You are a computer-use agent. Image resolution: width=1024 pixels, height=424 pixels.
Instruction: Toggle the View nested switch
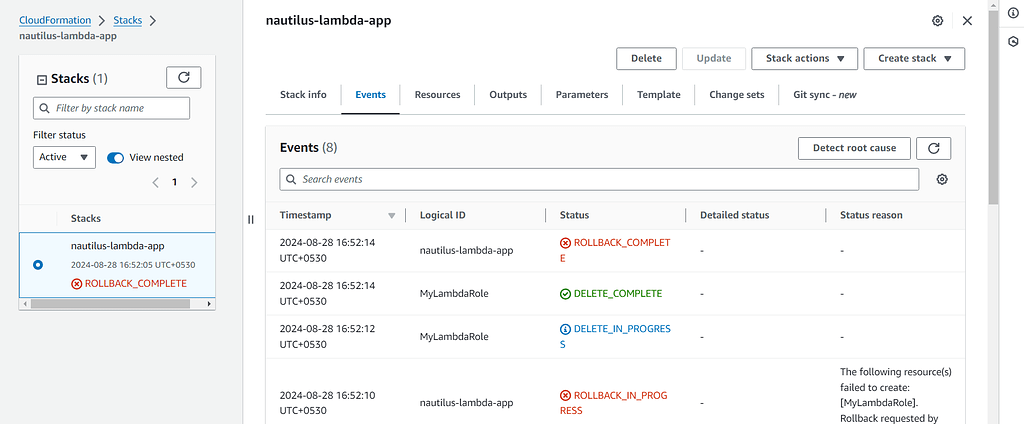pos(115,157)
